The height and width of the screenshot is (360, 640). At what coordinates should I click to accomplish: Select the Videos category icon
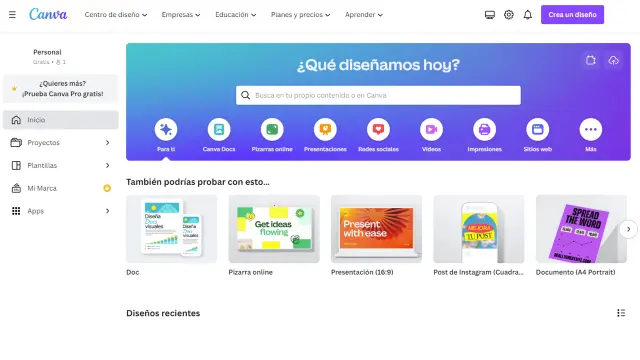pos(431,129)
